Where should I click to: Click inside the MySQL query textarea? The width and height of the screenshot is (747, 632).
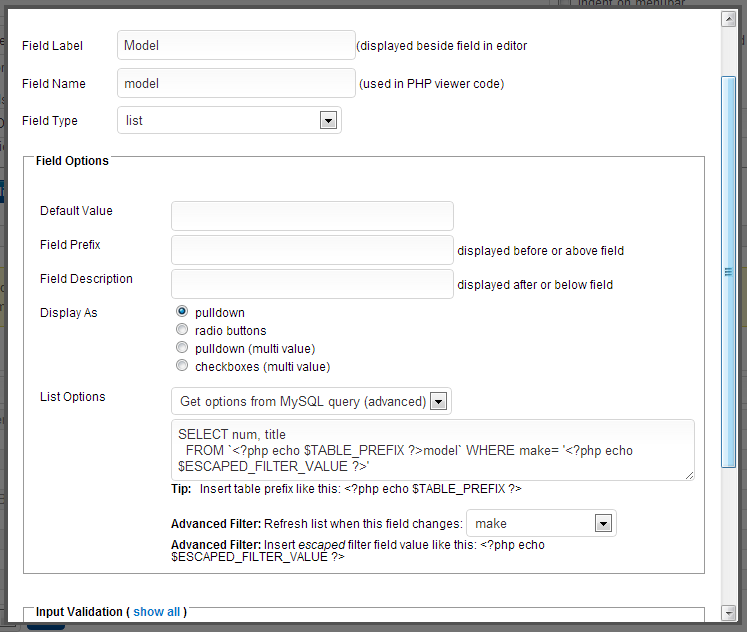pos(432,450)
